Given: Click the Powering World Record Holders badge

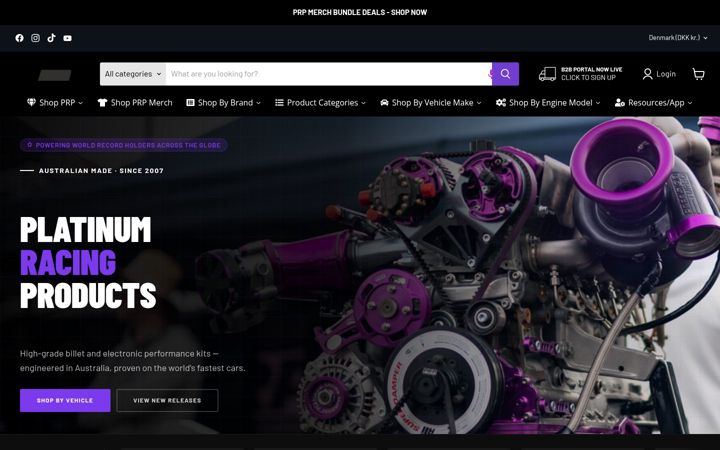Looking at the screenshot, I should pyautogui.click(x=124, y=145).
